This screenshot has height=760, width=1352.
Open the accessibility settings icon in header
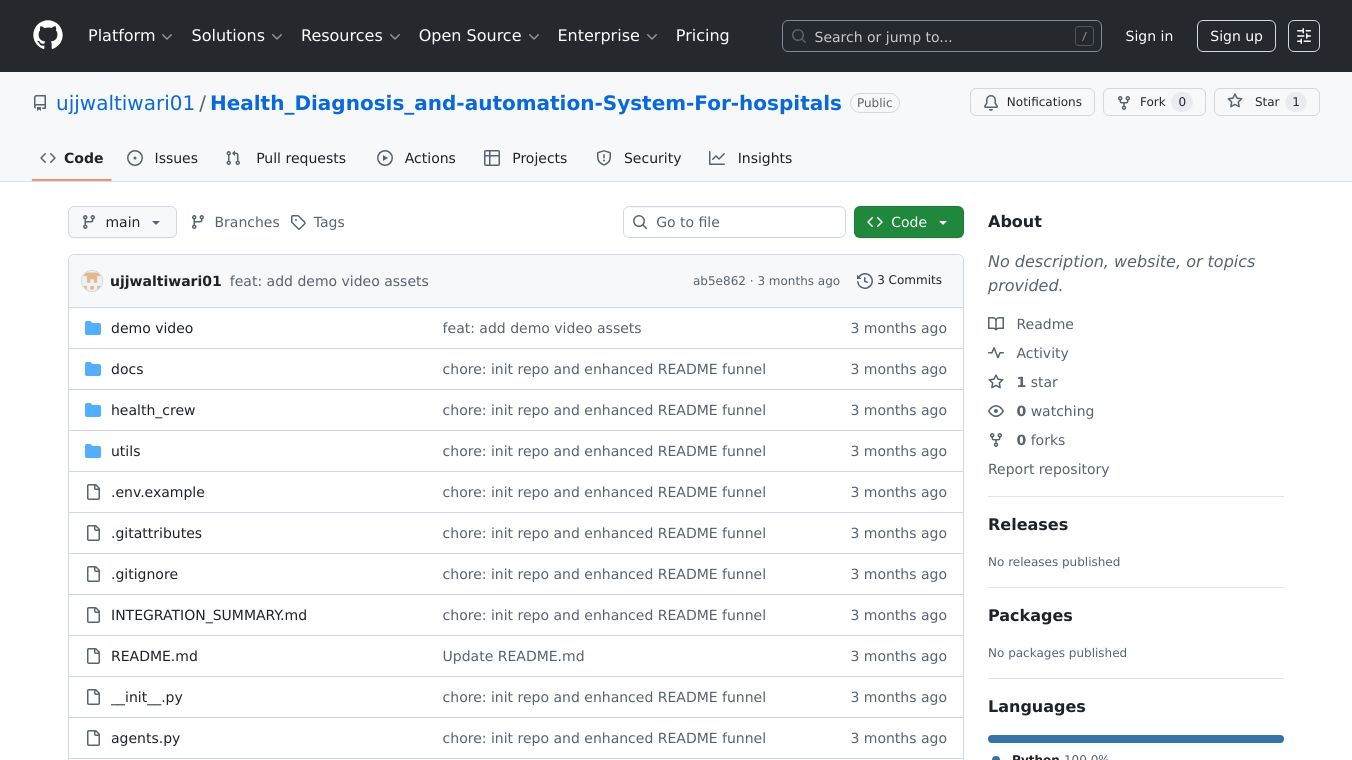pyautogui.click(x=1303, y=36)
